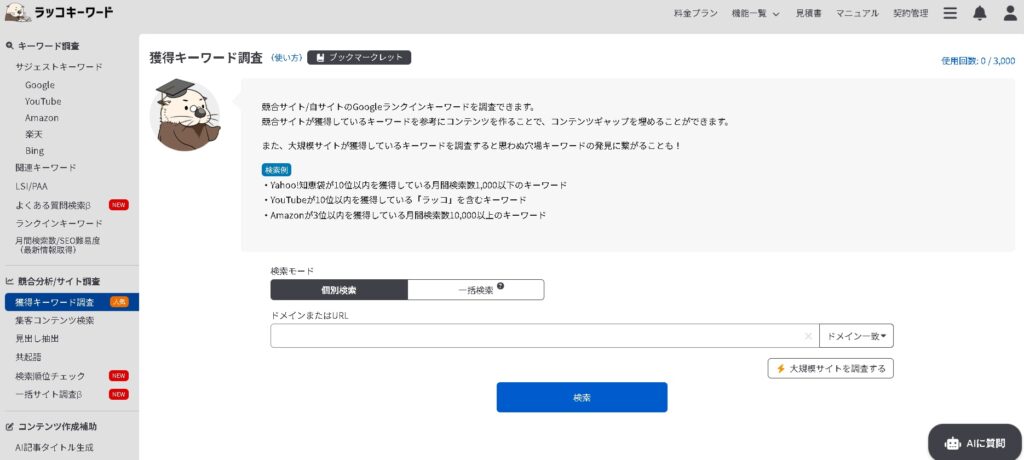
Task: Open LSI/PAA in sidebar
Action: (x=31, y=186)
